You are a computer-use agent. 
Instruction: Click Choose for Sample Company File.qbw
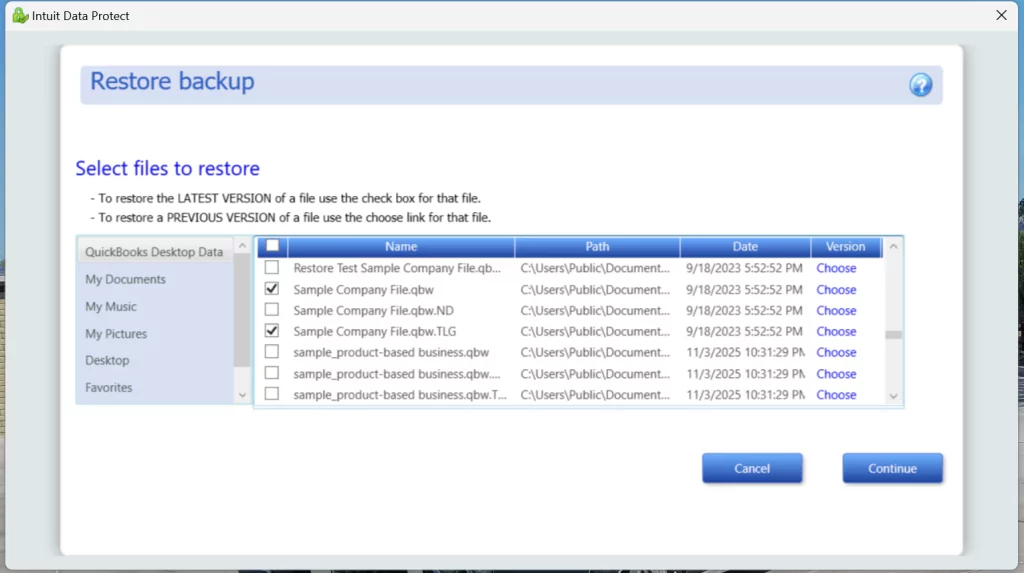click(836, 289)
